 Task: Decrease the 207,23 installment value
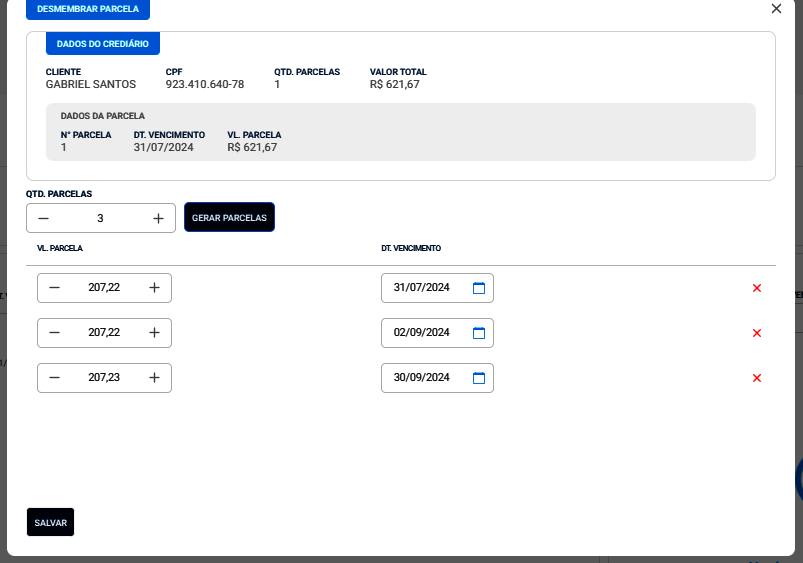[x=54, y=378]
